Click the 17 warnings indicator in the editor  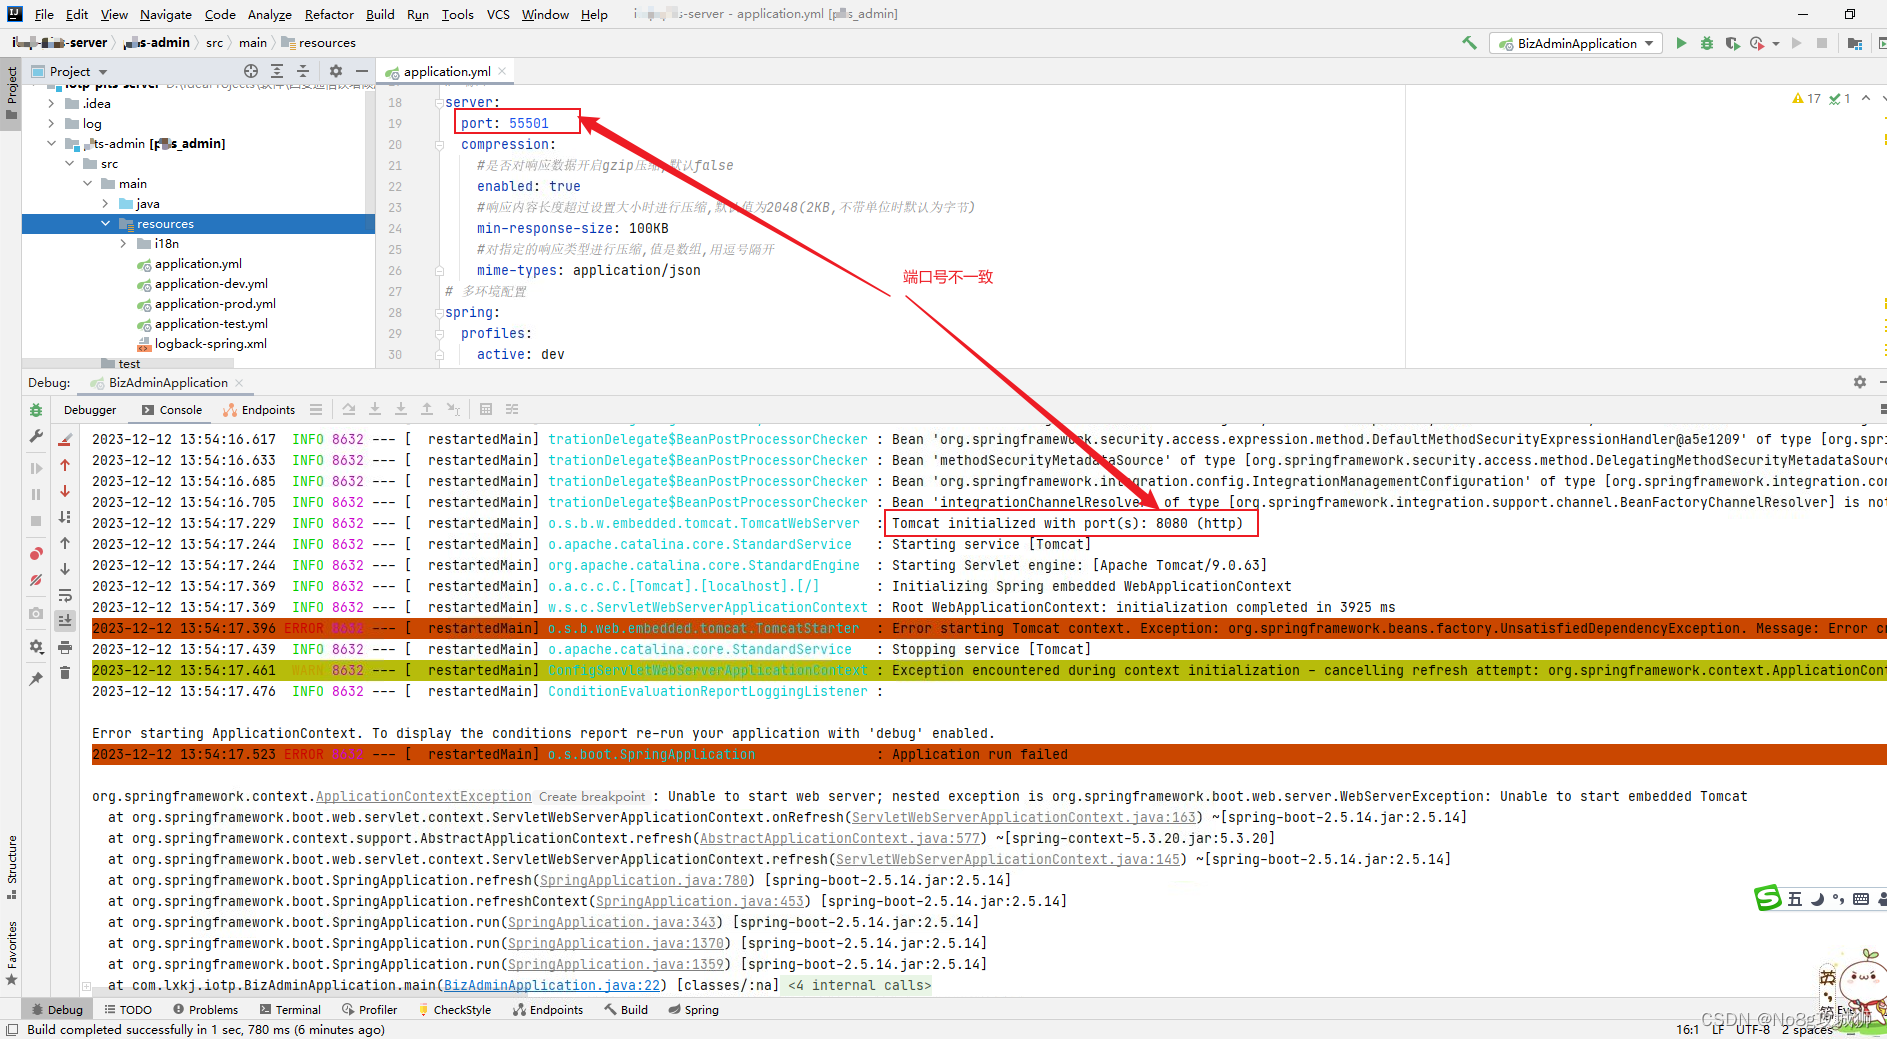click(1807, 98)
